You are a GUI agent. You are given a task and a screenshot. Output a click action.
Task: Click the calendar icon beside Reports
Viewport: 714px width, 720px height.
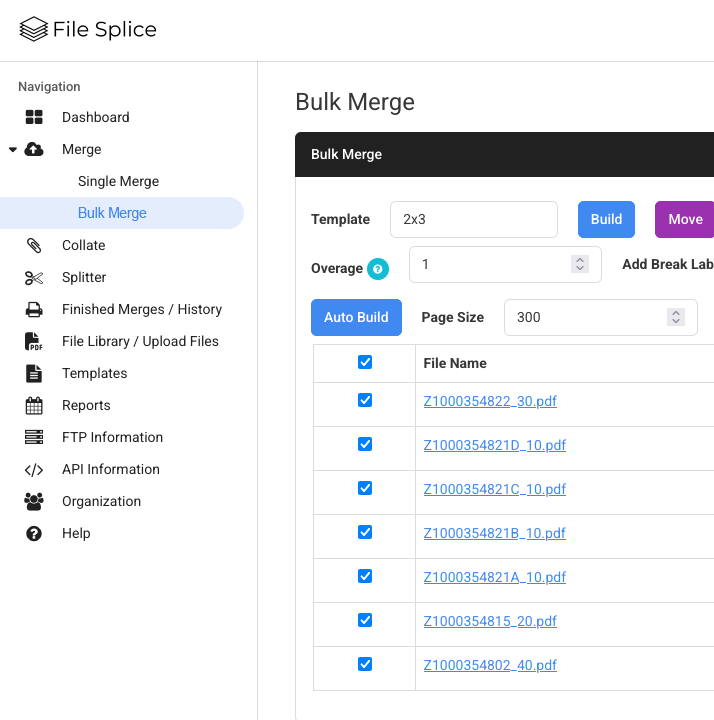34,405
